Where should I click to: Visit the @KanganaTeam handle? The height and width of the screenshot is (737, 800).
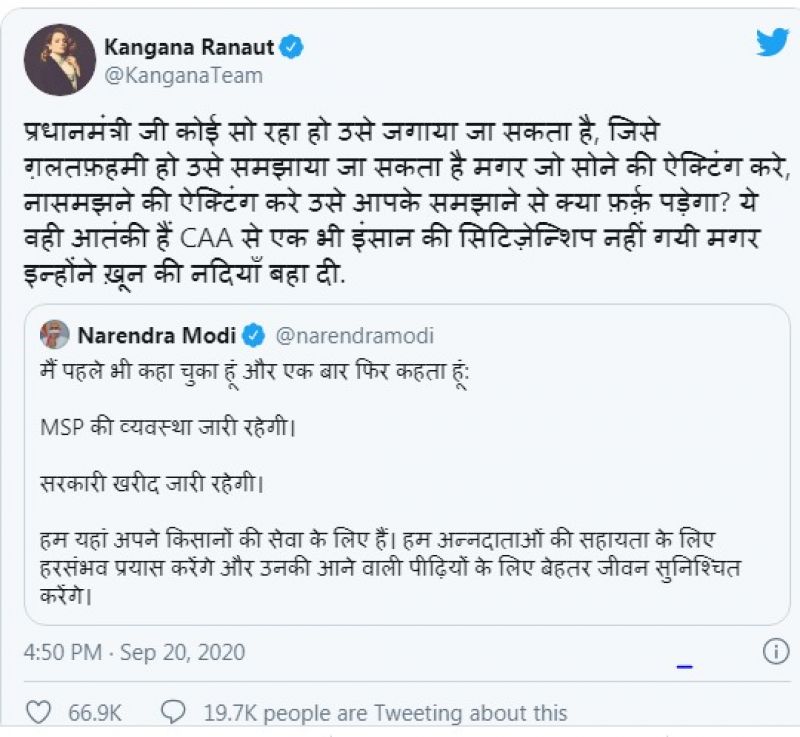184,75
